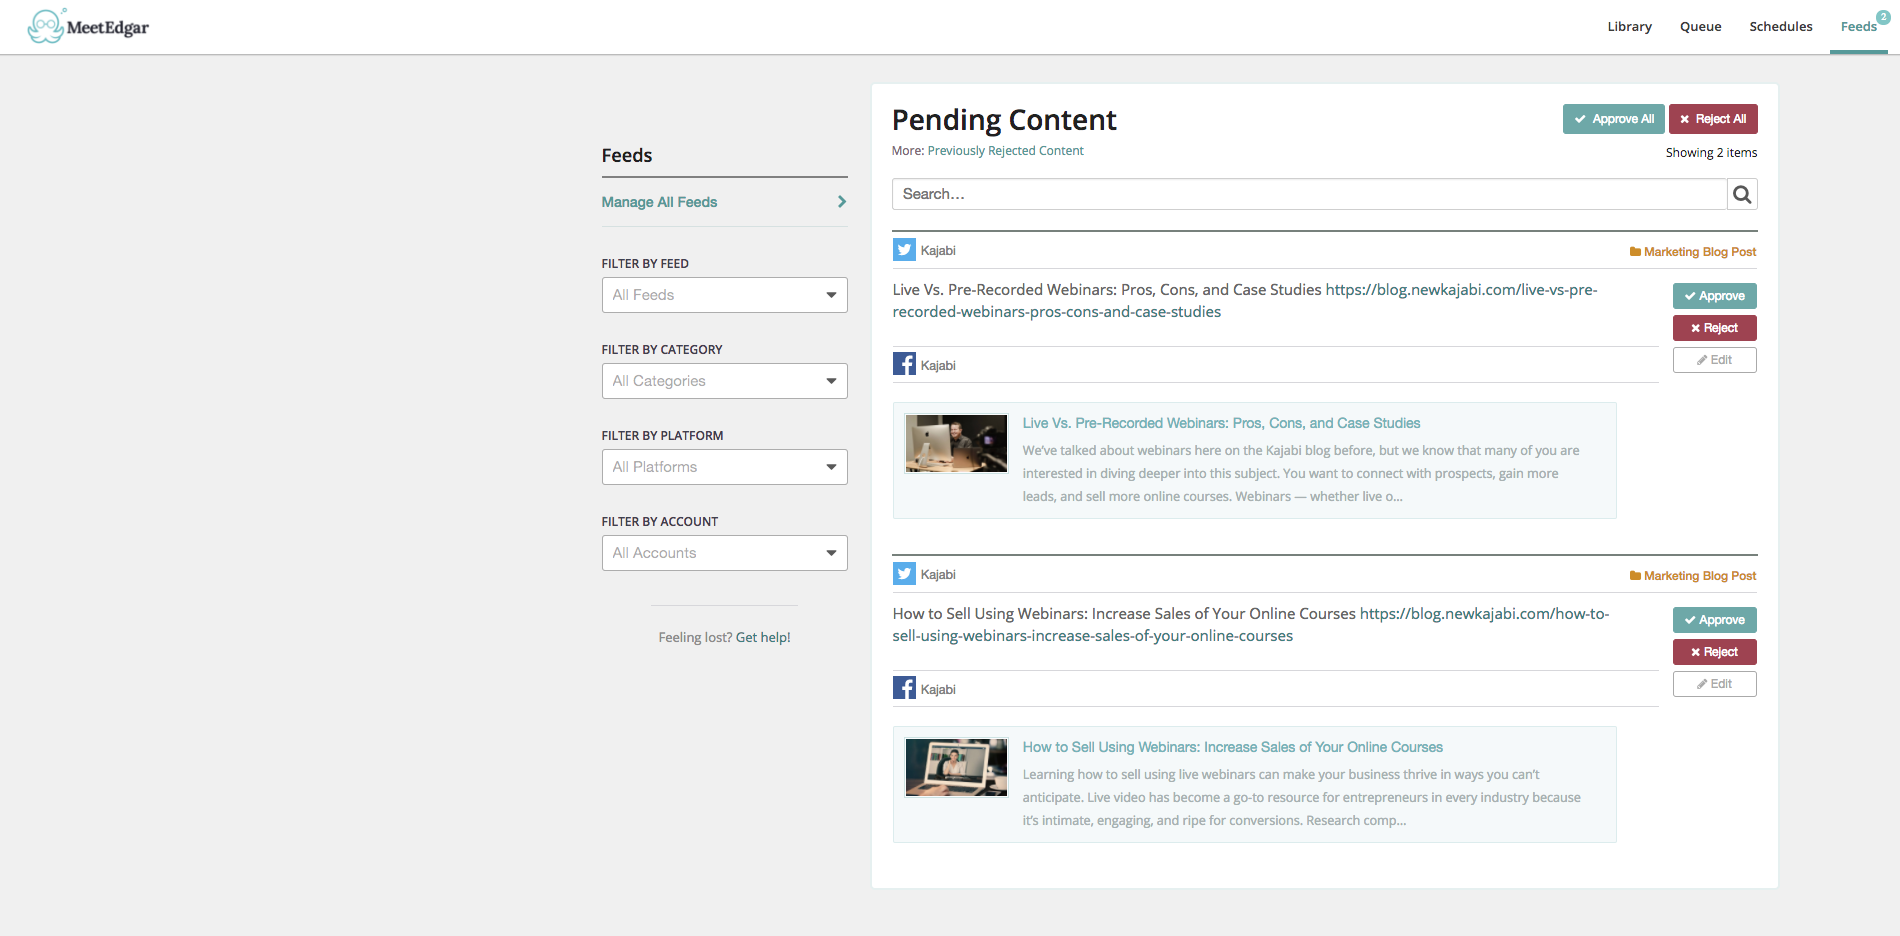Click Marketing Blog Post category on first post
Viewport: 1900px width, 936px height.
click(1693, 252)
